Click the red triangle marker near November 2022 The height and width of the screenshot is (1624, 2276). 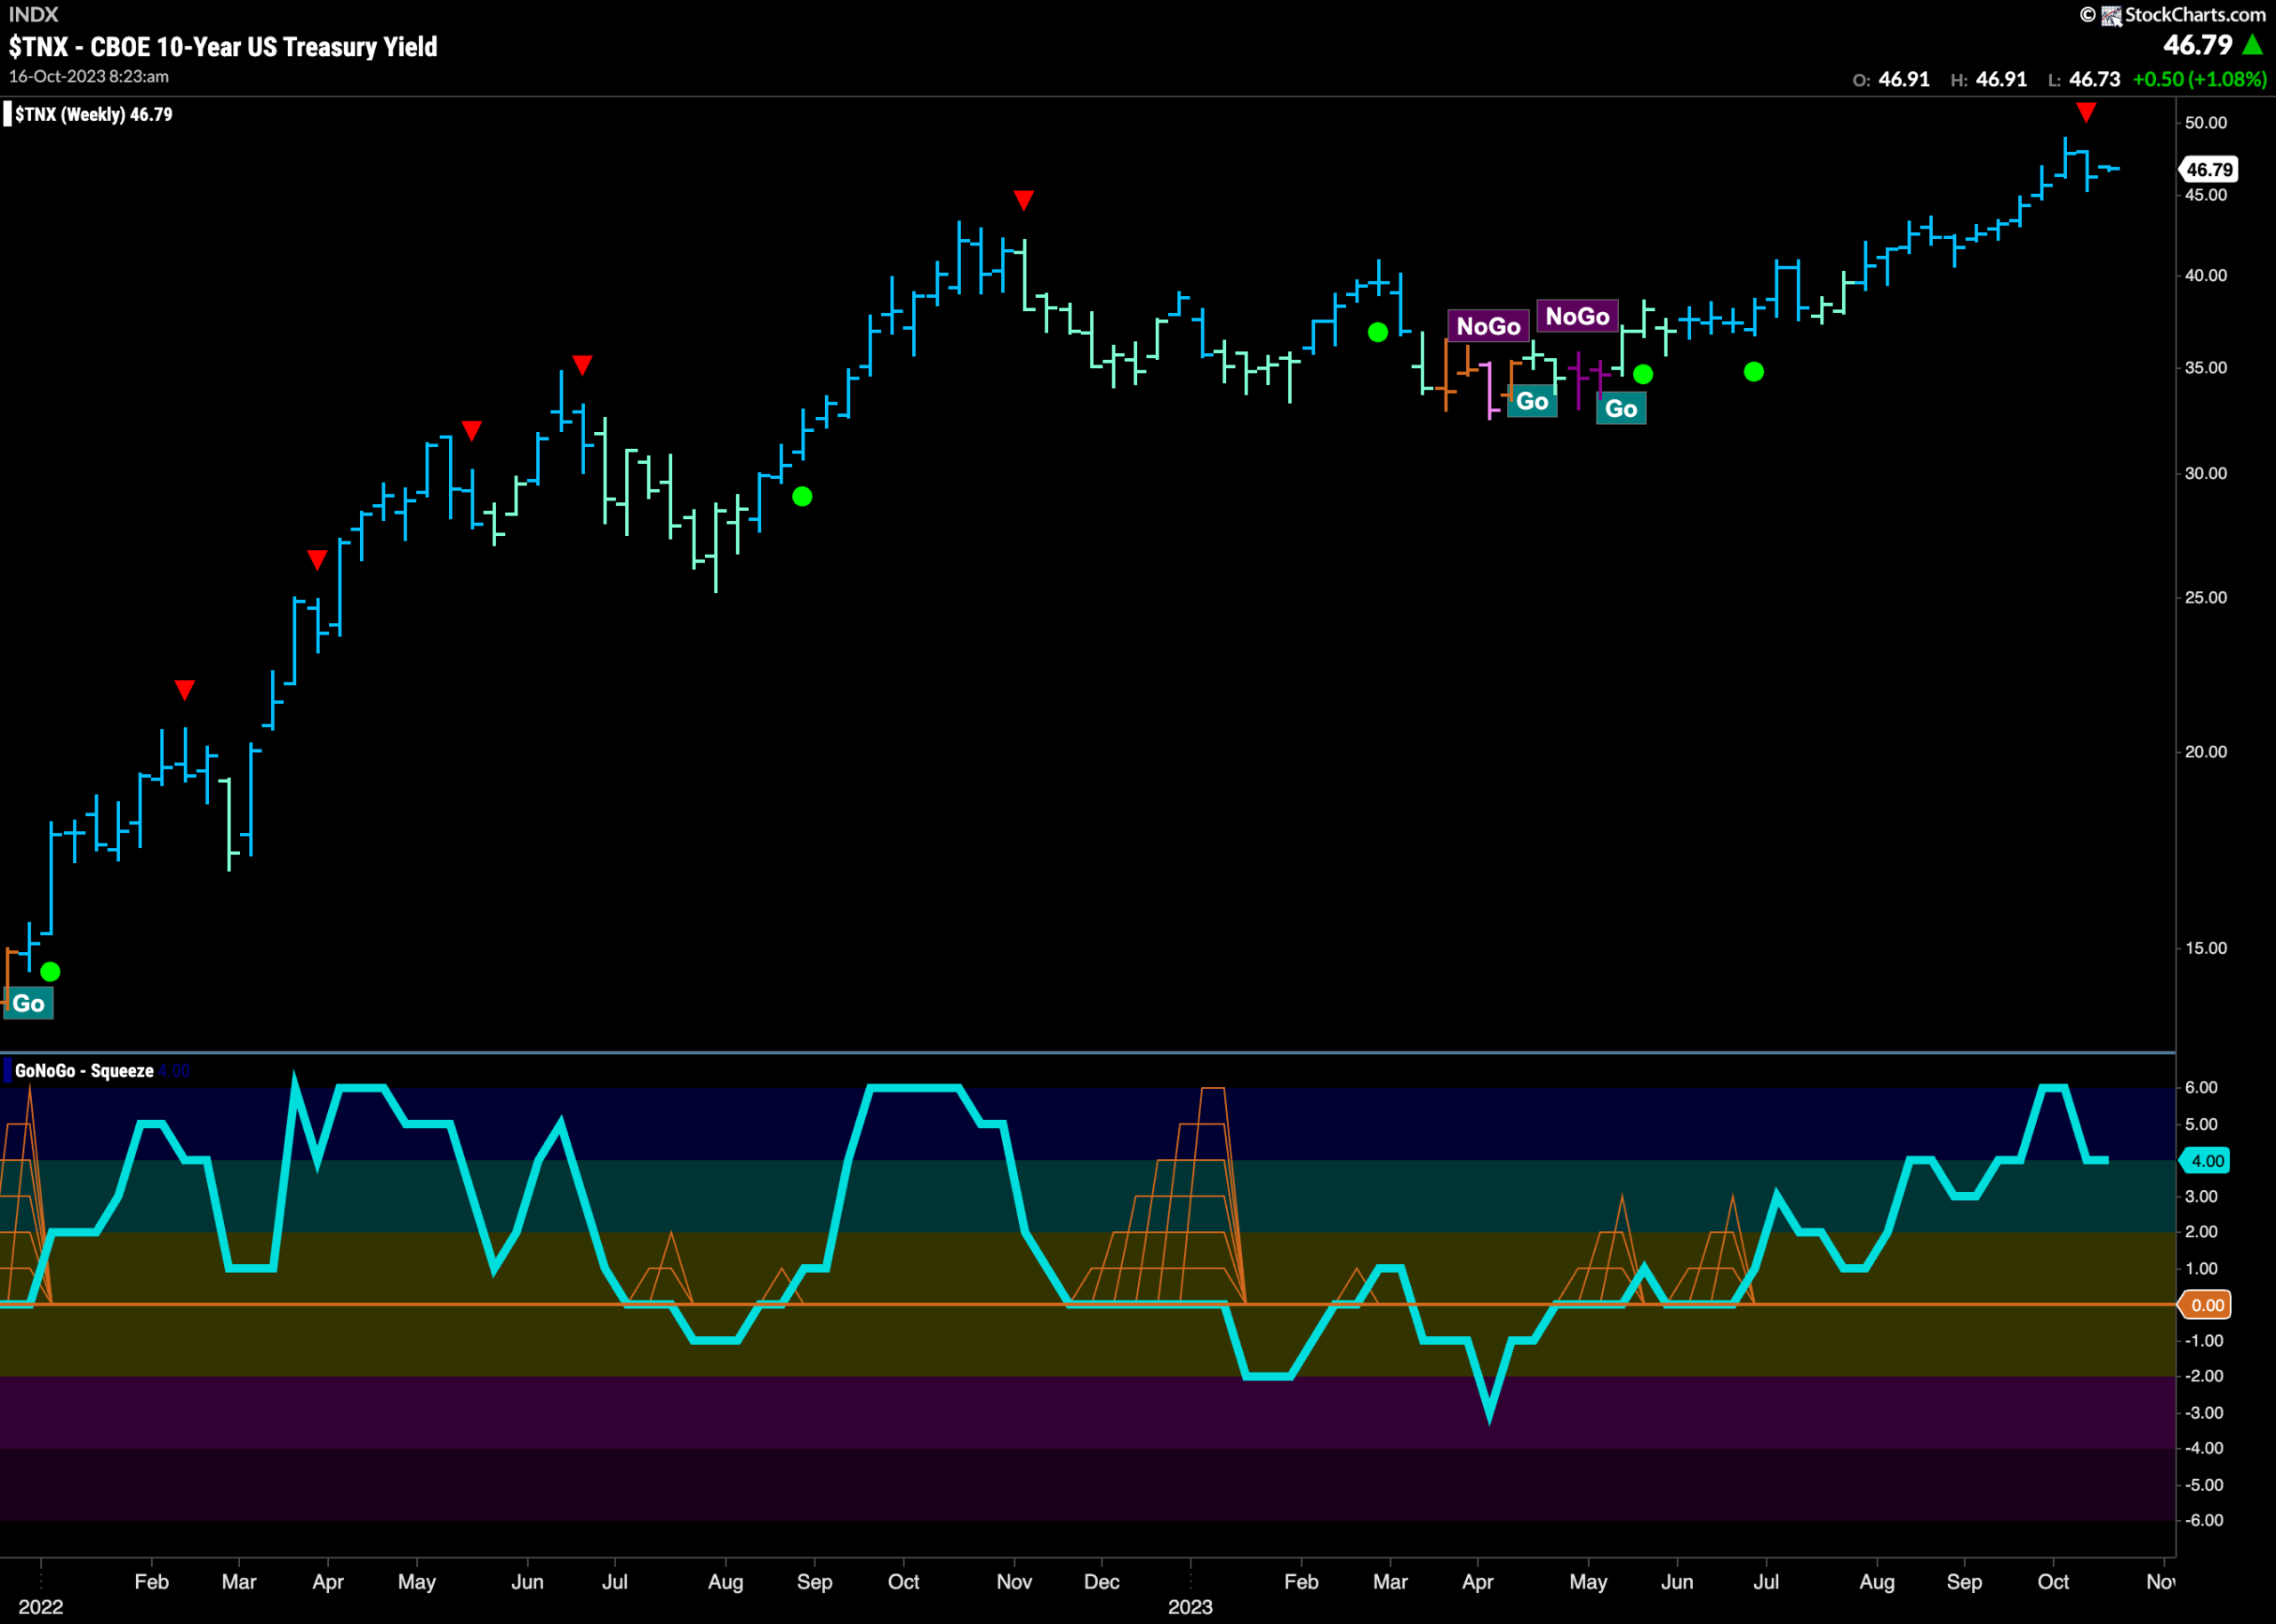click(1023, 200)
